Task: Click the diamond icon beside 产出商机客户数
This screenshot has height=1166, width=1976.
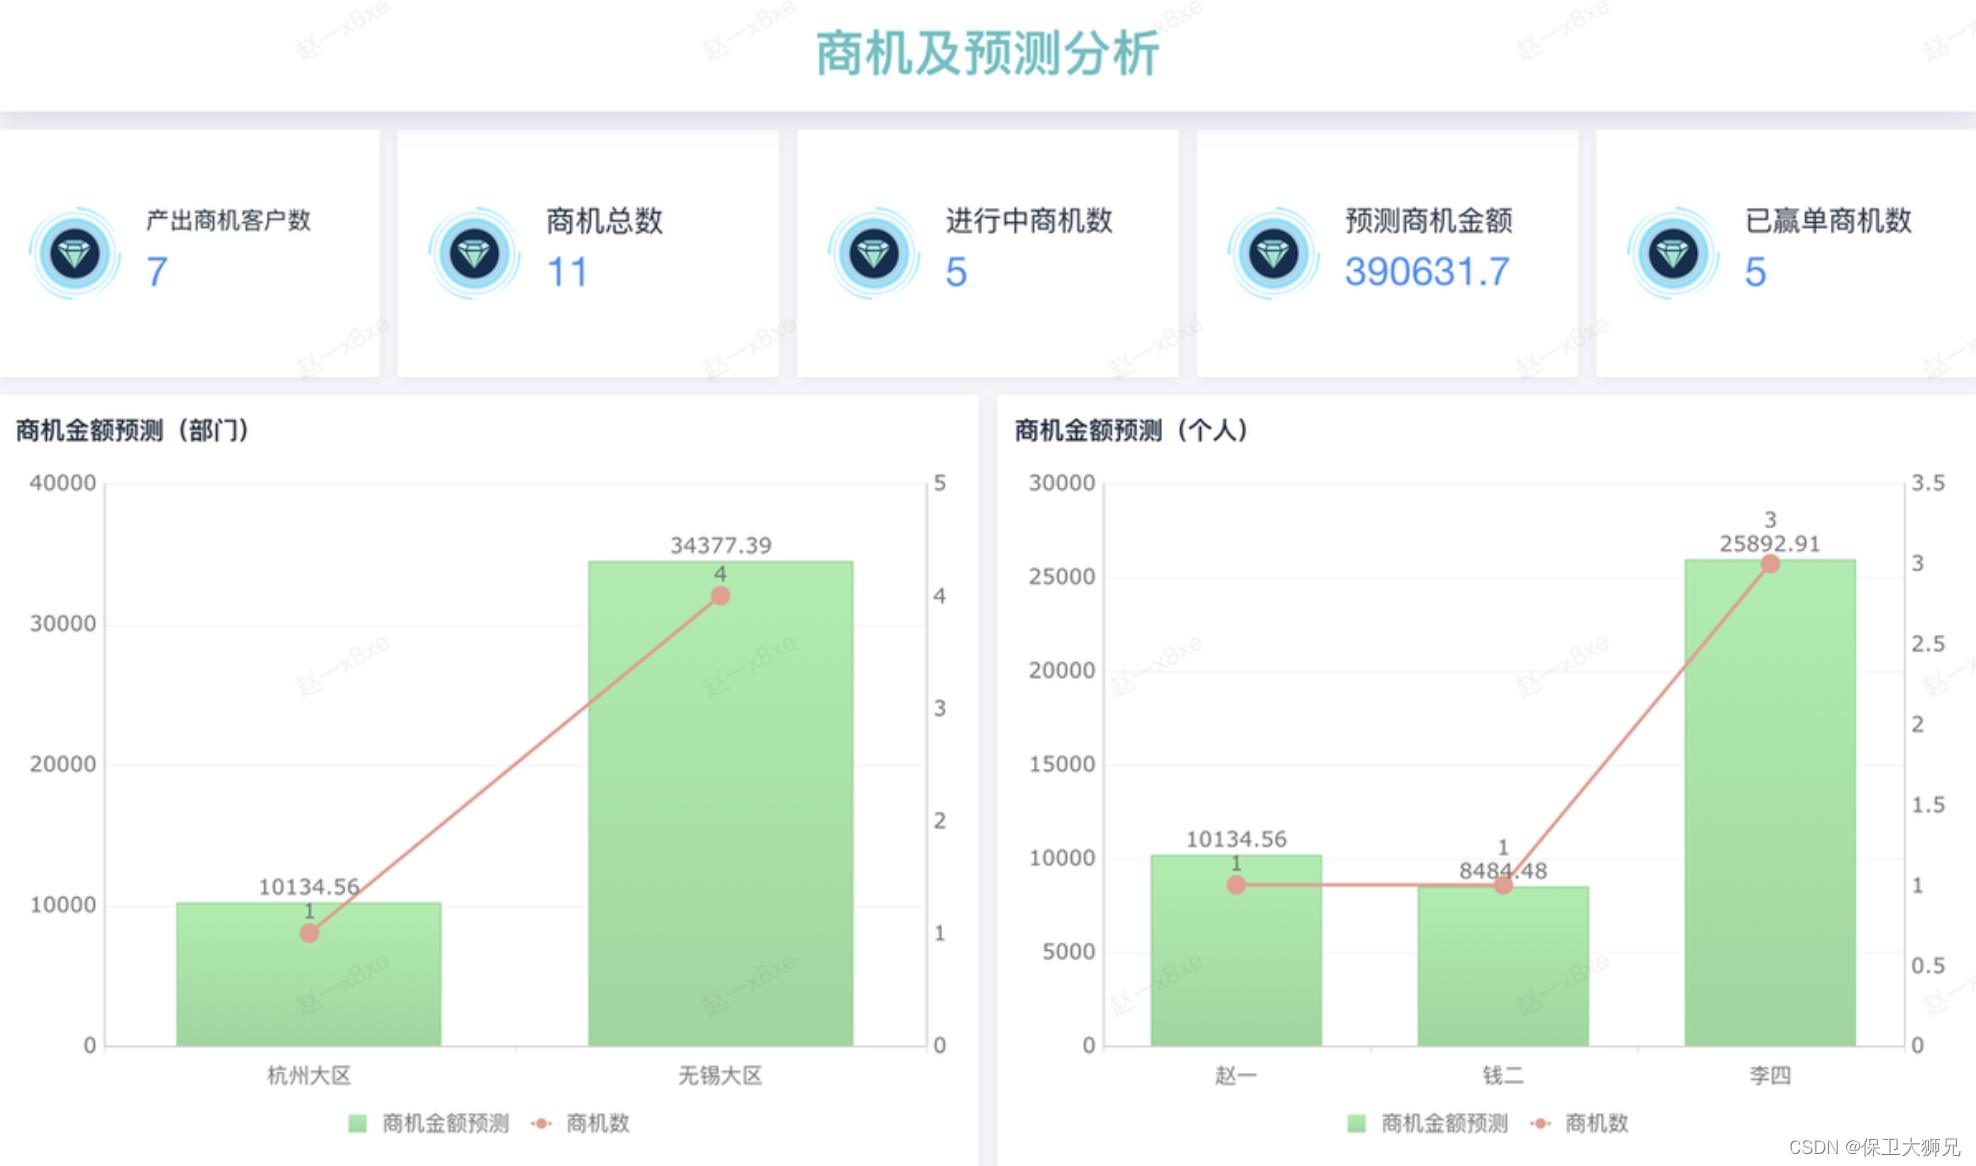Action: [75, 254]
